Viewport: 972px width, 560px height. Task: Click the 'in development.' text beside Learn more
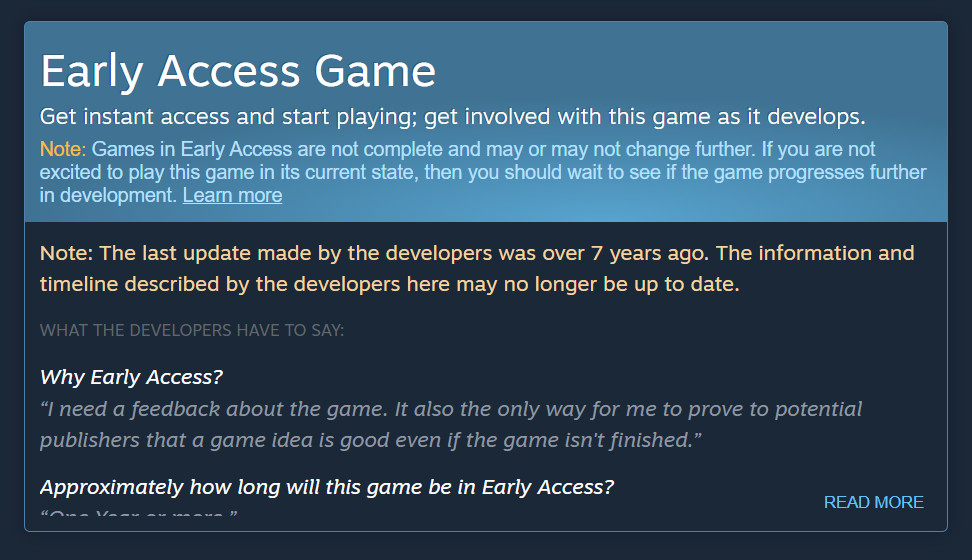(108, 195)
